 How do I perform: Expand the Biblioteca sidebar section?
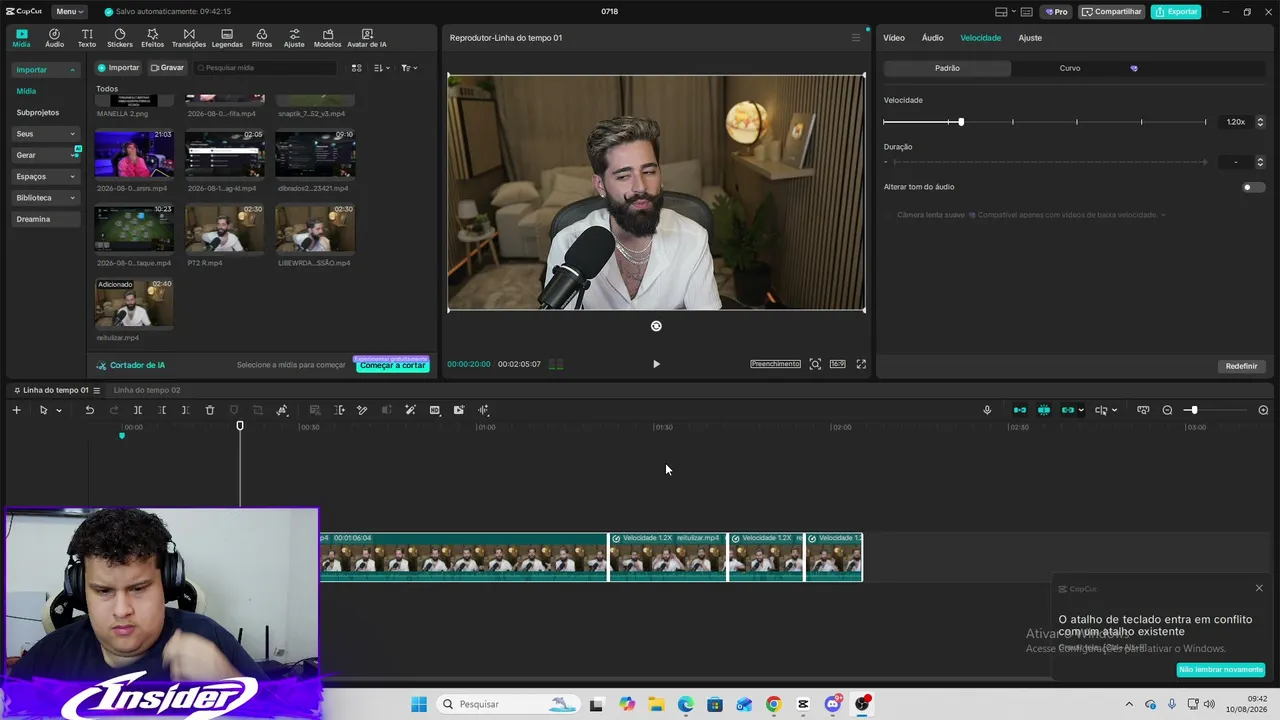pyautogui.click(x=72, y=198)
